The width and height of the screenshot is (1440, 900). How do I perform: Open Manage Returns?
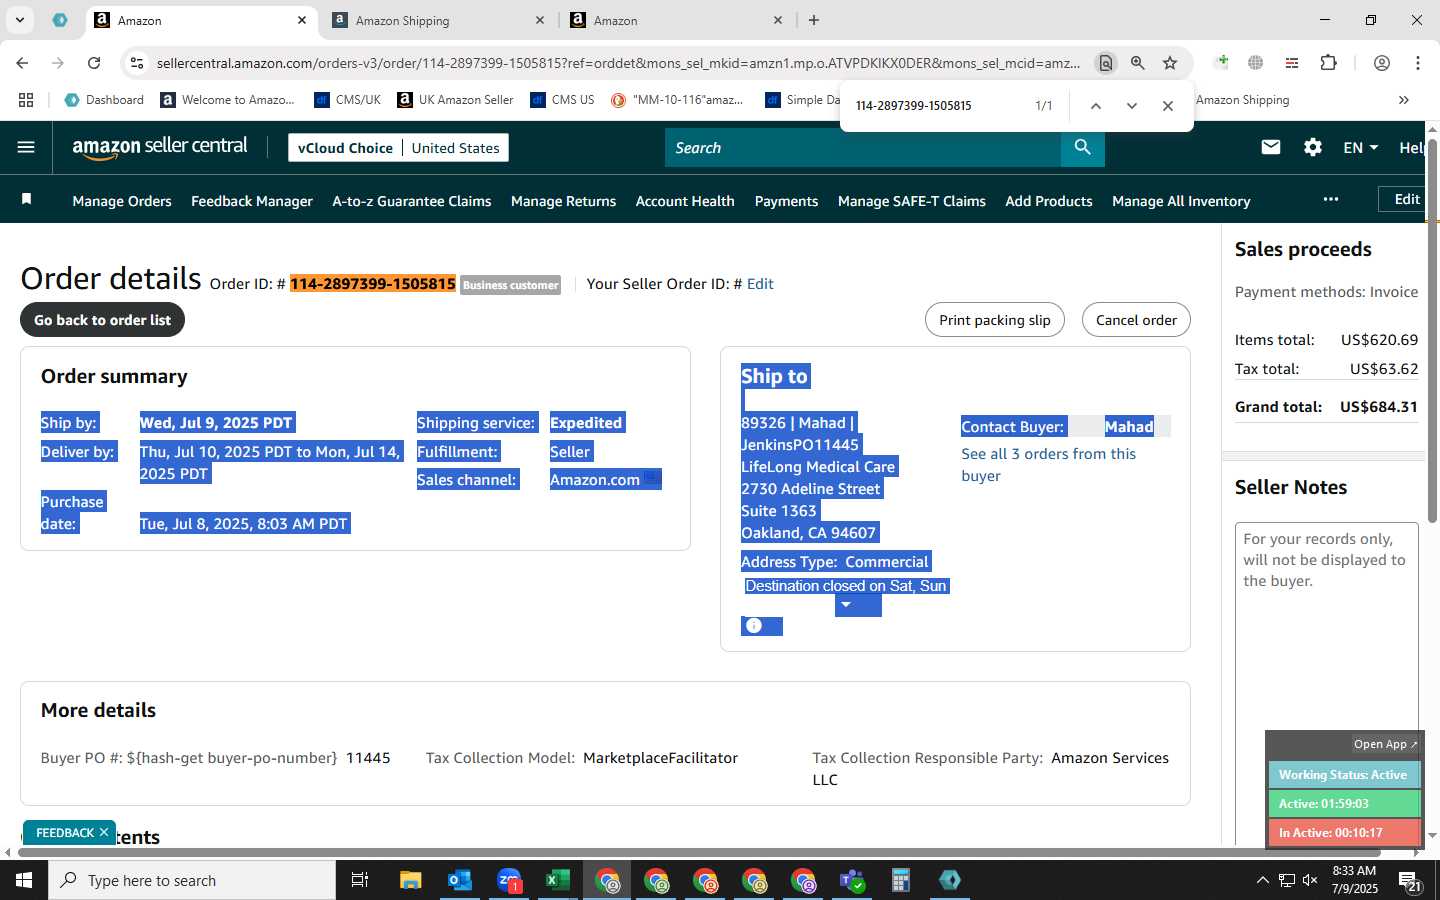[x=563, y=201]
